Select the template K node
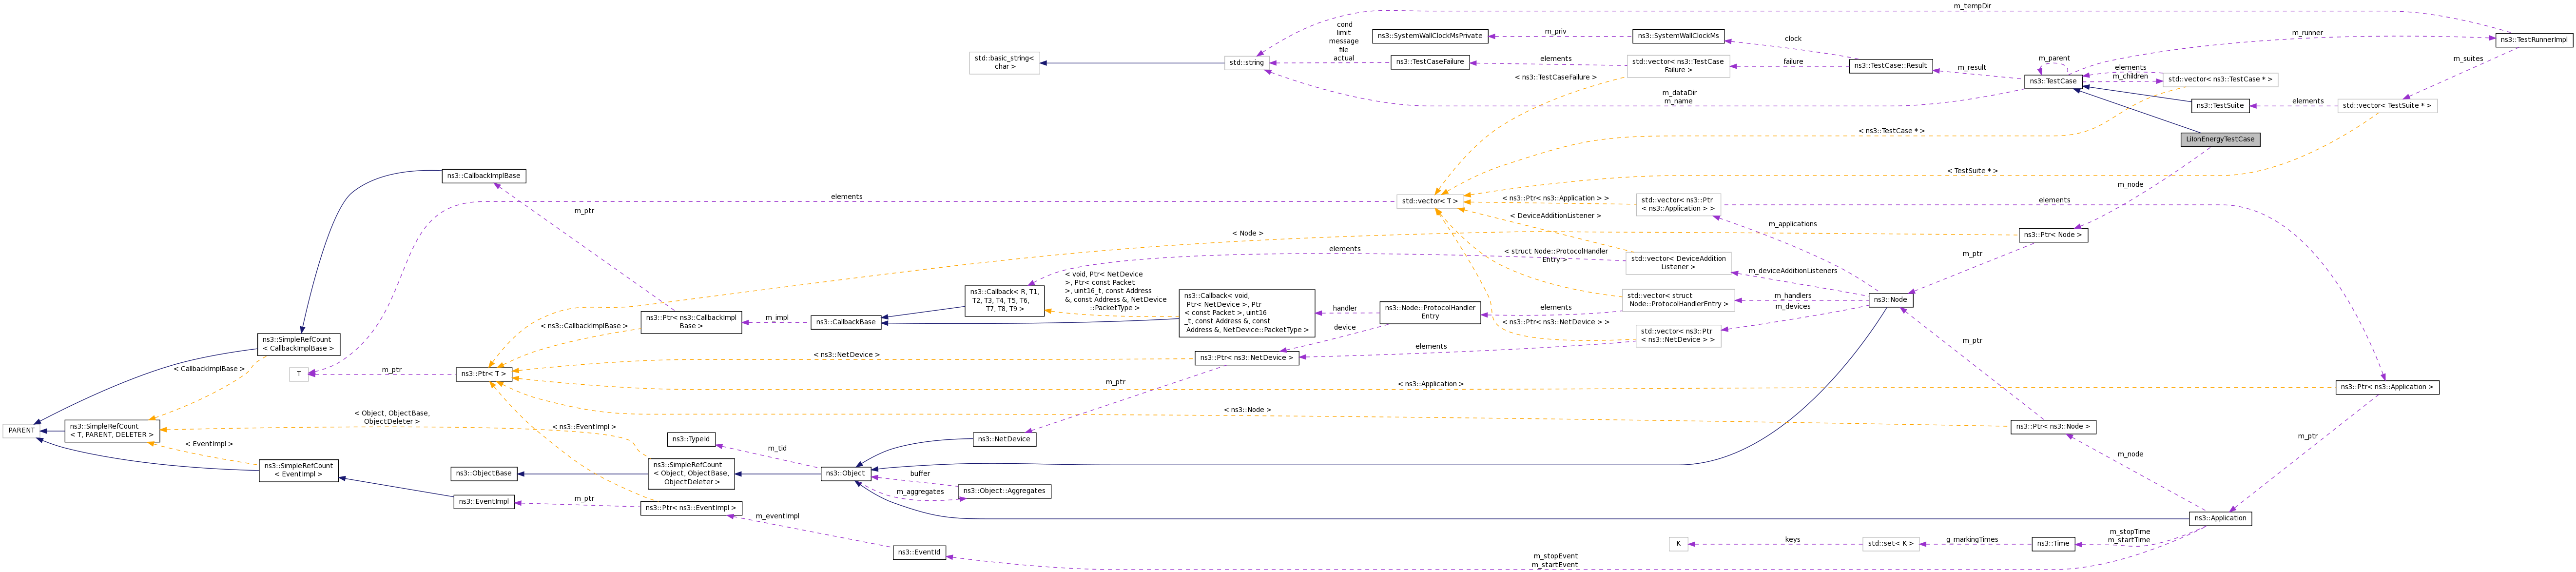The height and width of the screenshot is (572, 2576). tap(1678, 544)
